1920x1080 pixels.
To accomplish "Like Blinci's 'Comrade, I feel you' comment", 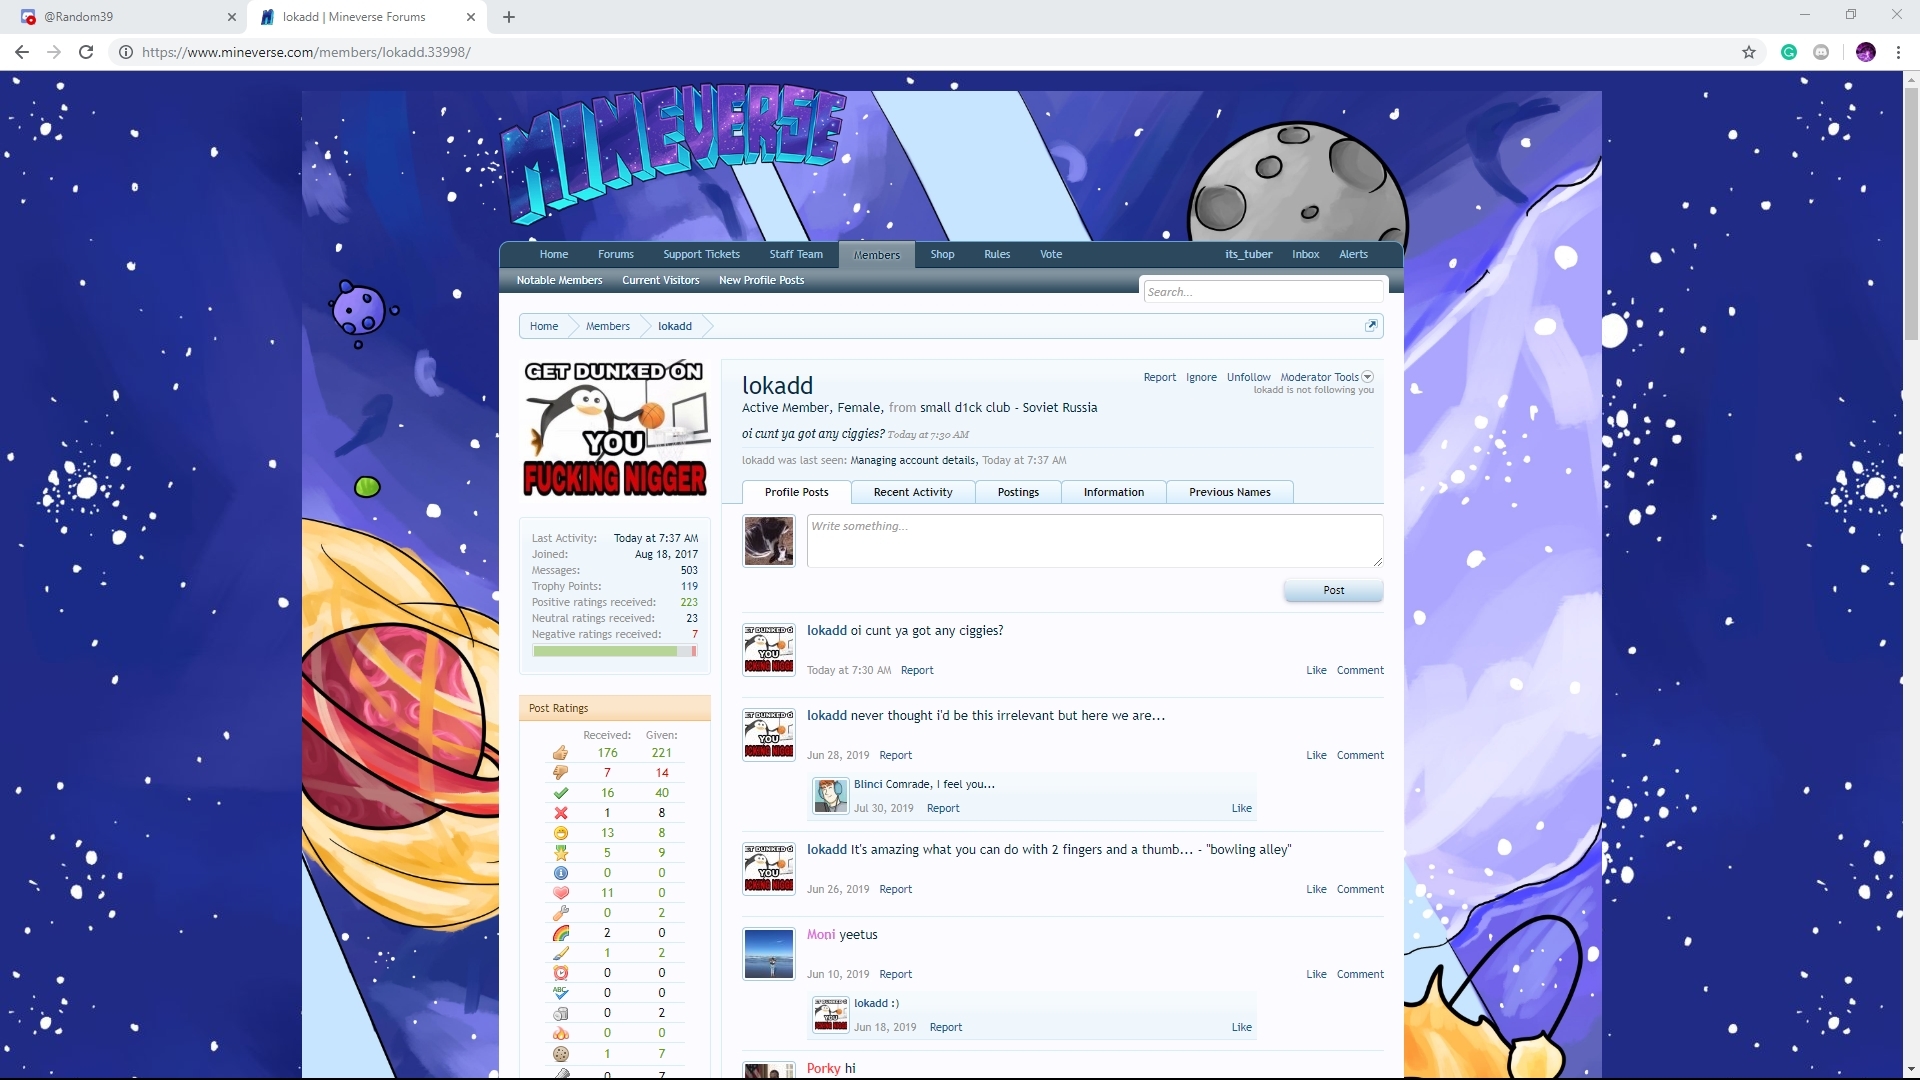I will point(1241,808).
